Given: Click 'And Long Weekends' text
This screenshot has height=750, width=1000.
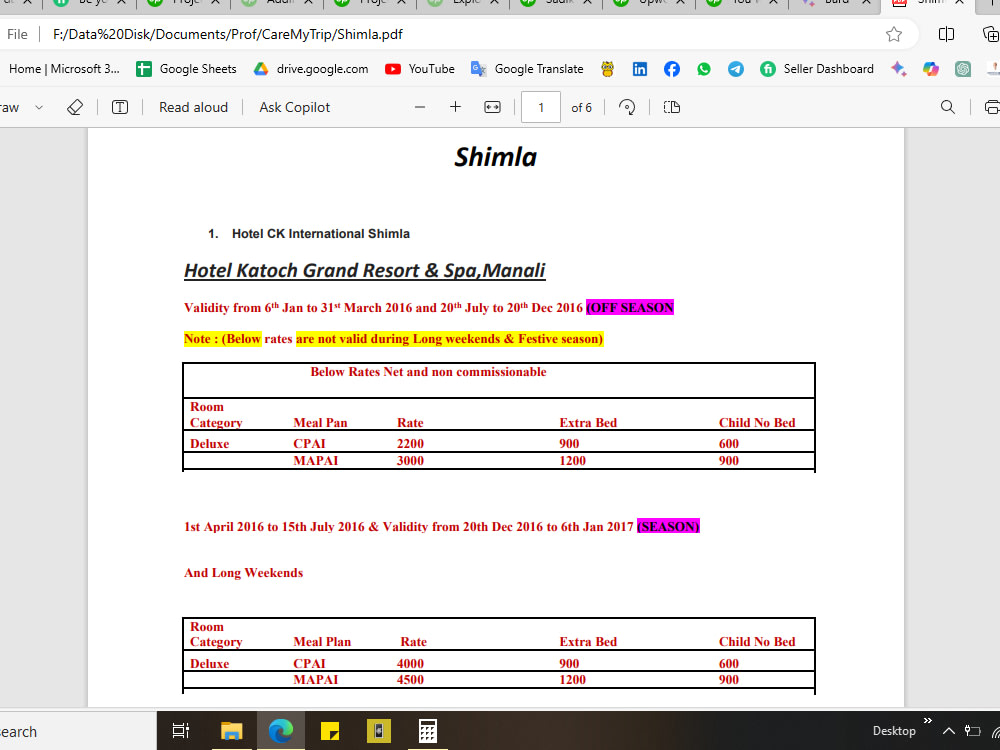Looking at the screenshot, I should 244,573.
